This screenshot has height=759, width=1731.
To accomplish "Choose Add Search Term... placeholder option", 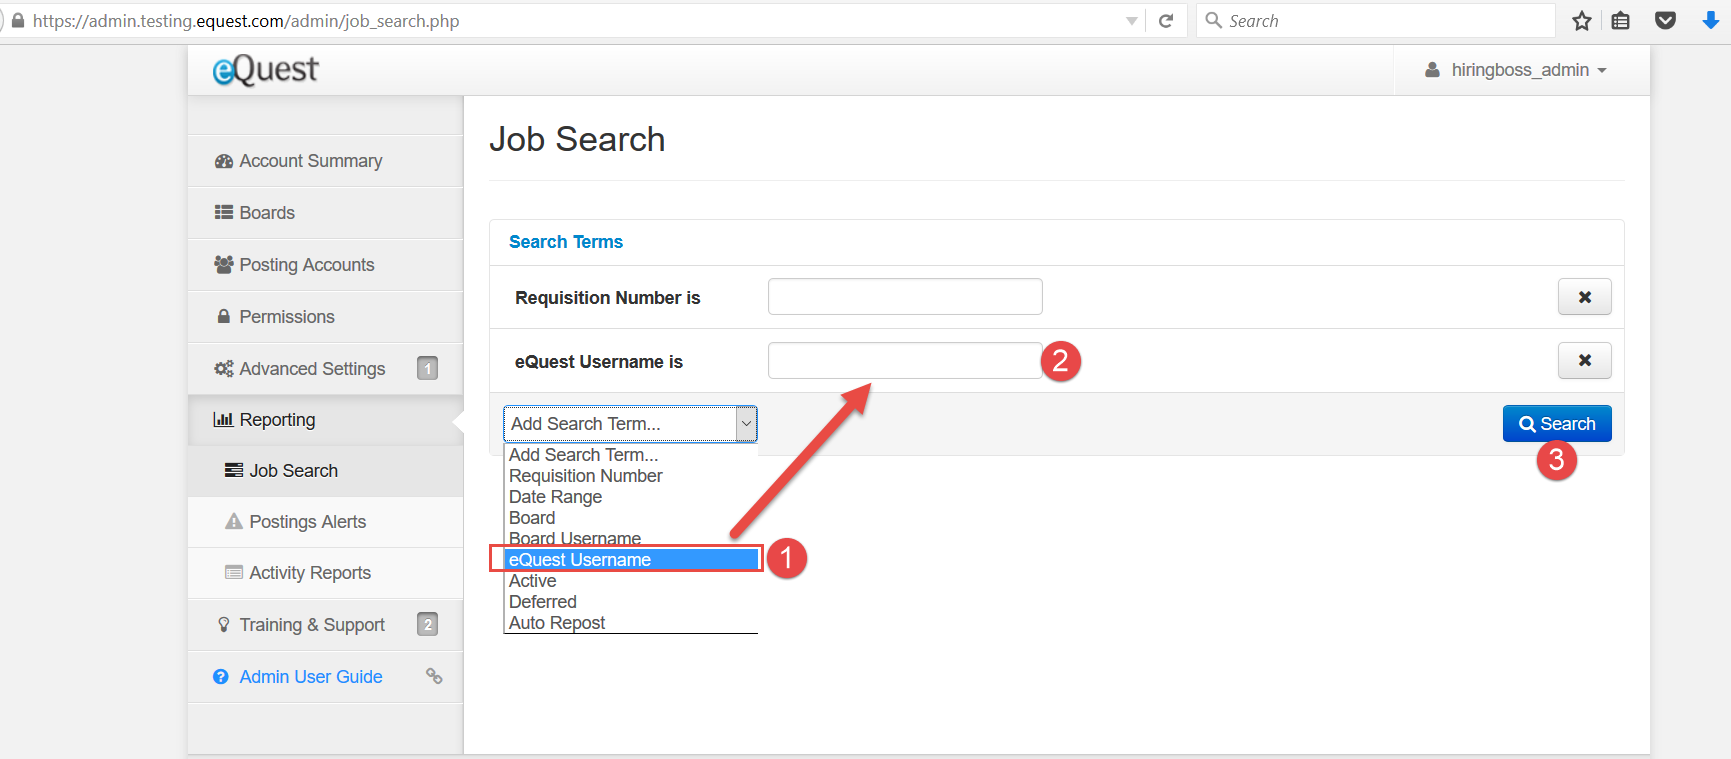I will tap(631, 455).
